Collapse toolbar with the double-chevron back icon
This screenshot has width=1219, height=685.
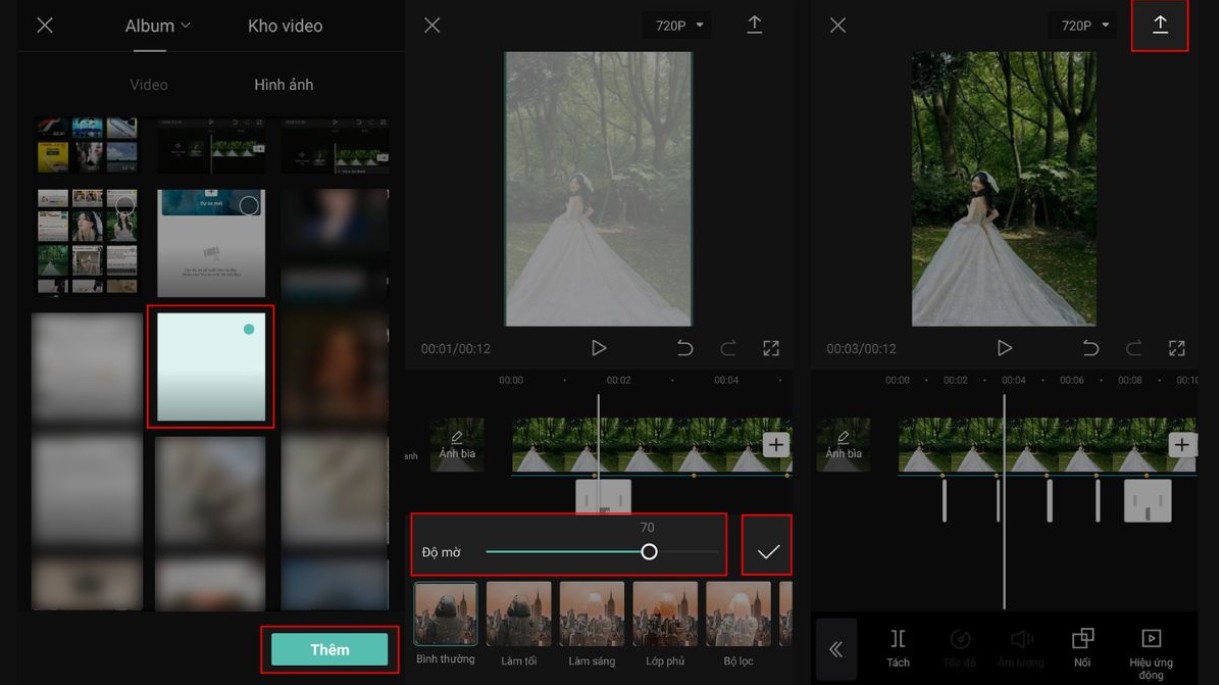click(836, 650)
